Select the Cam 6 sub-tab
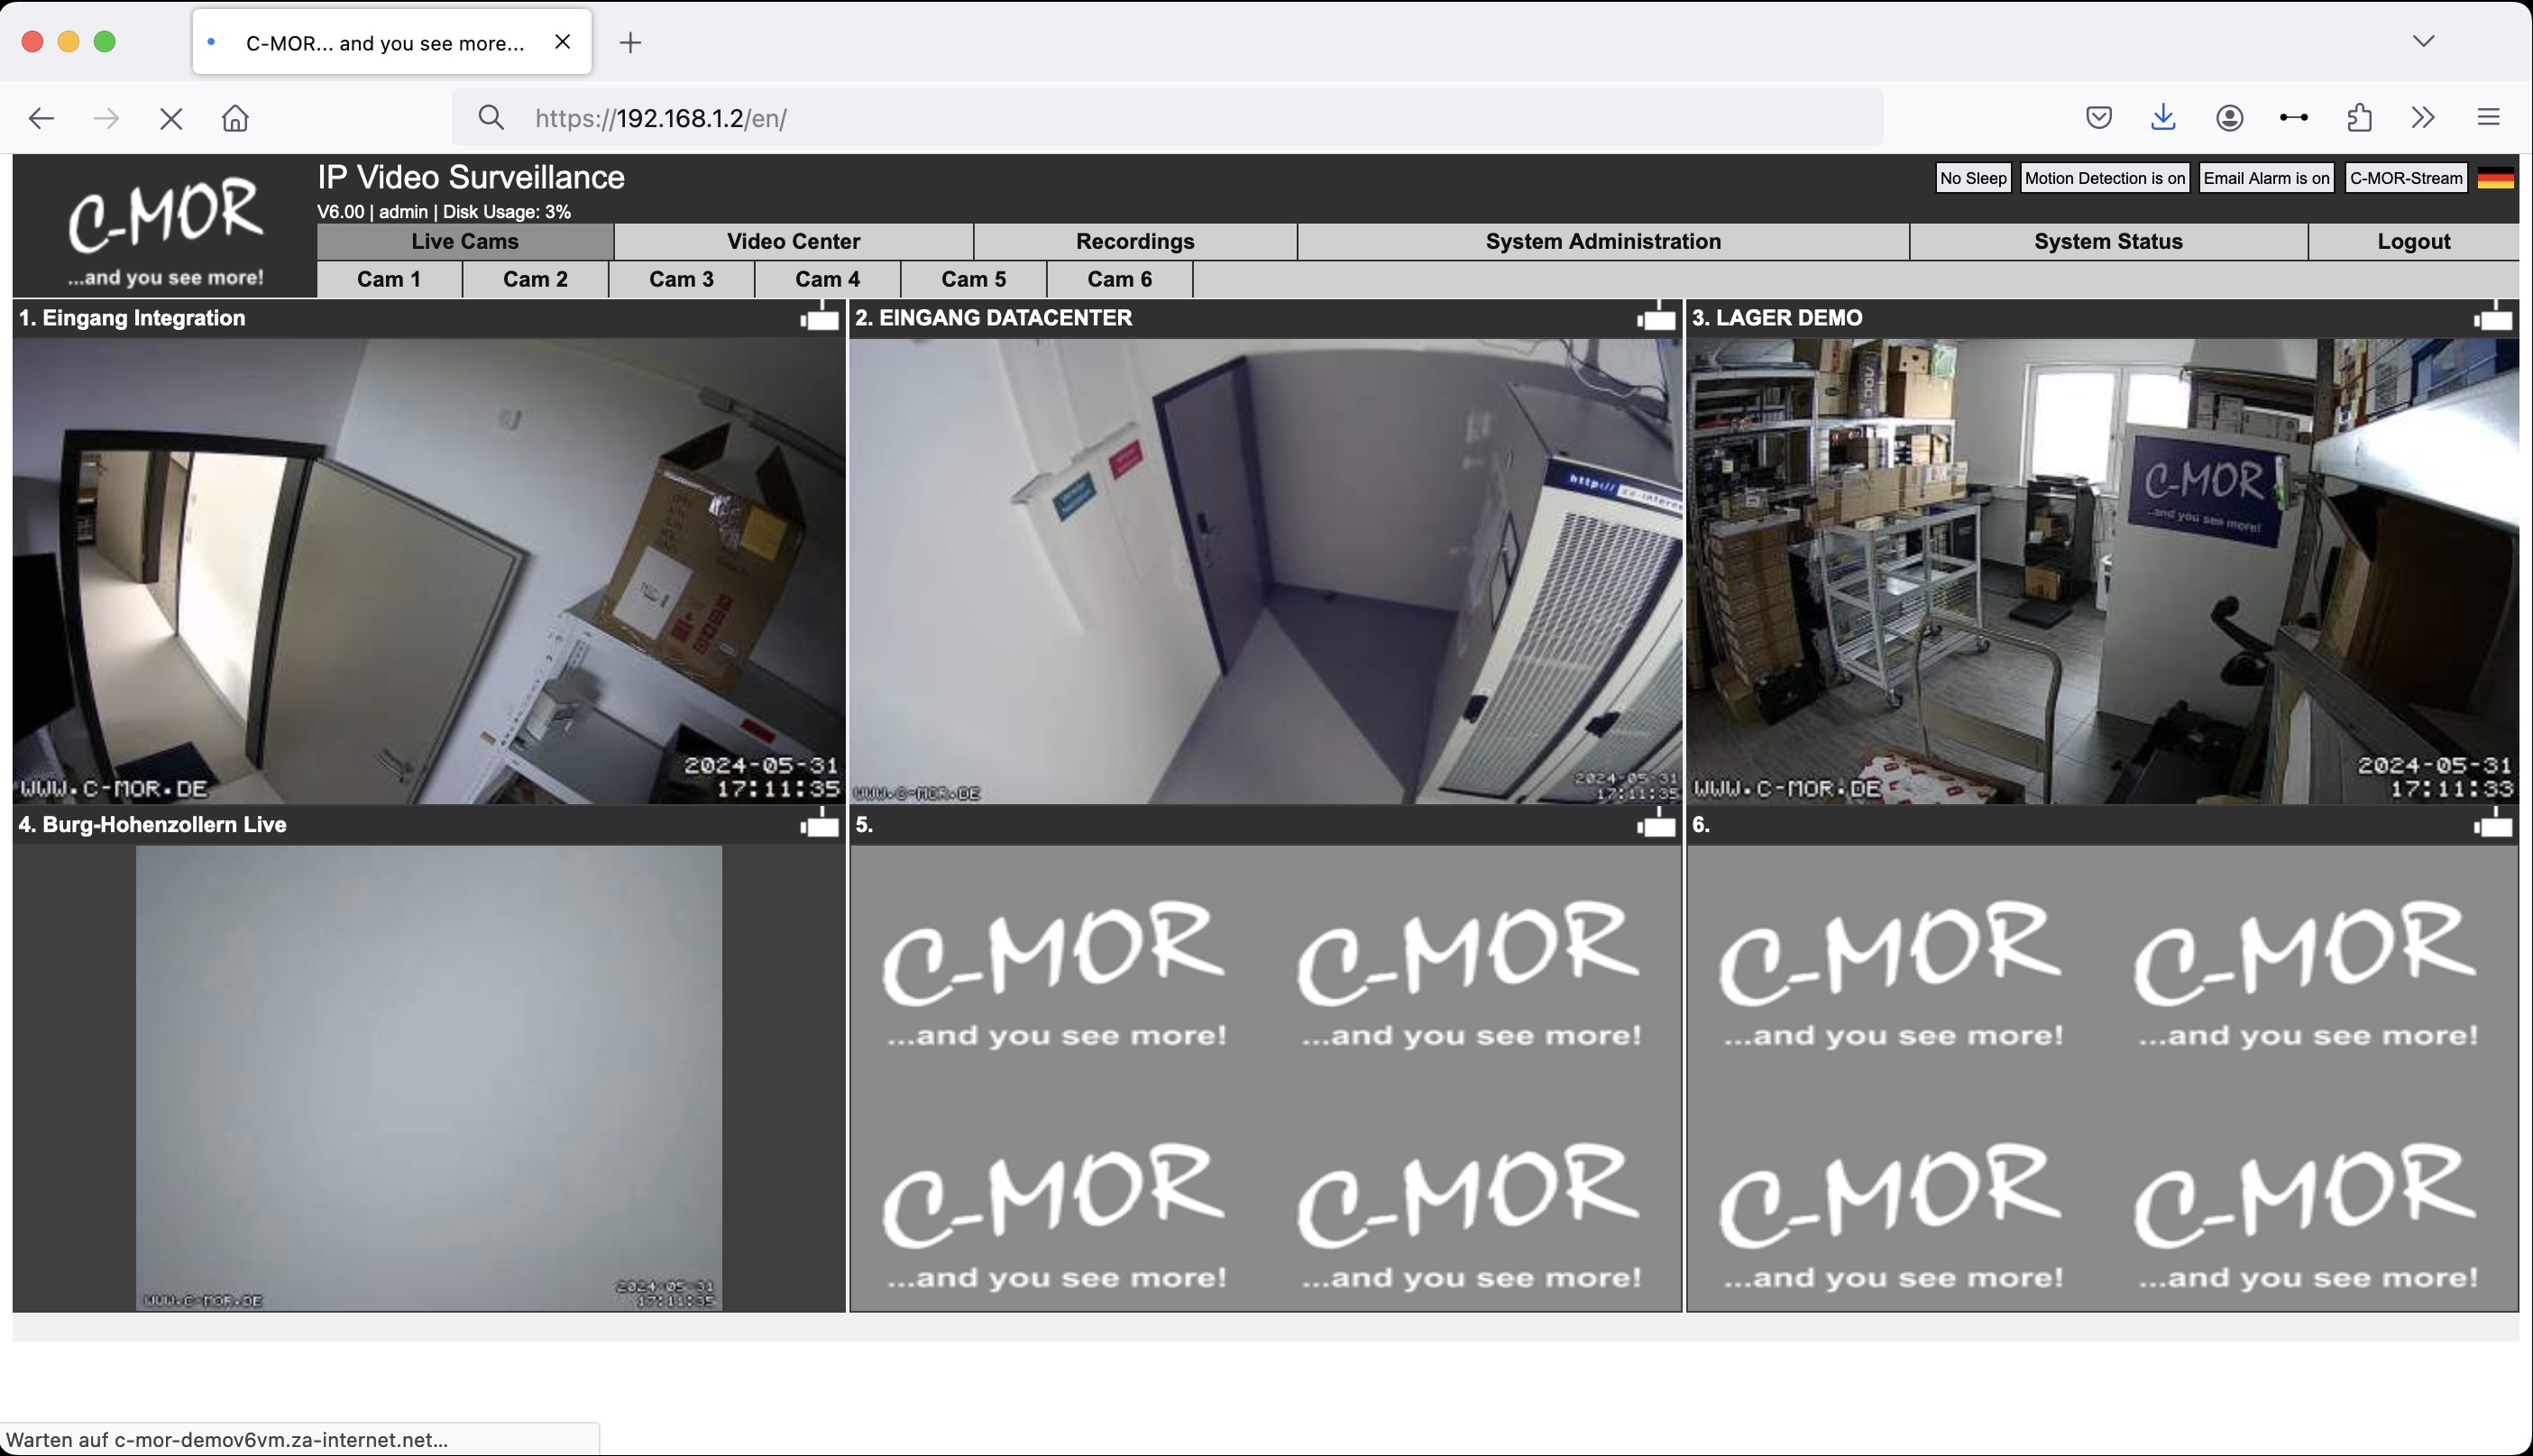The width and height of the screenshot is (2533, 1456). pyautogui.click(x=1119, y=279)
